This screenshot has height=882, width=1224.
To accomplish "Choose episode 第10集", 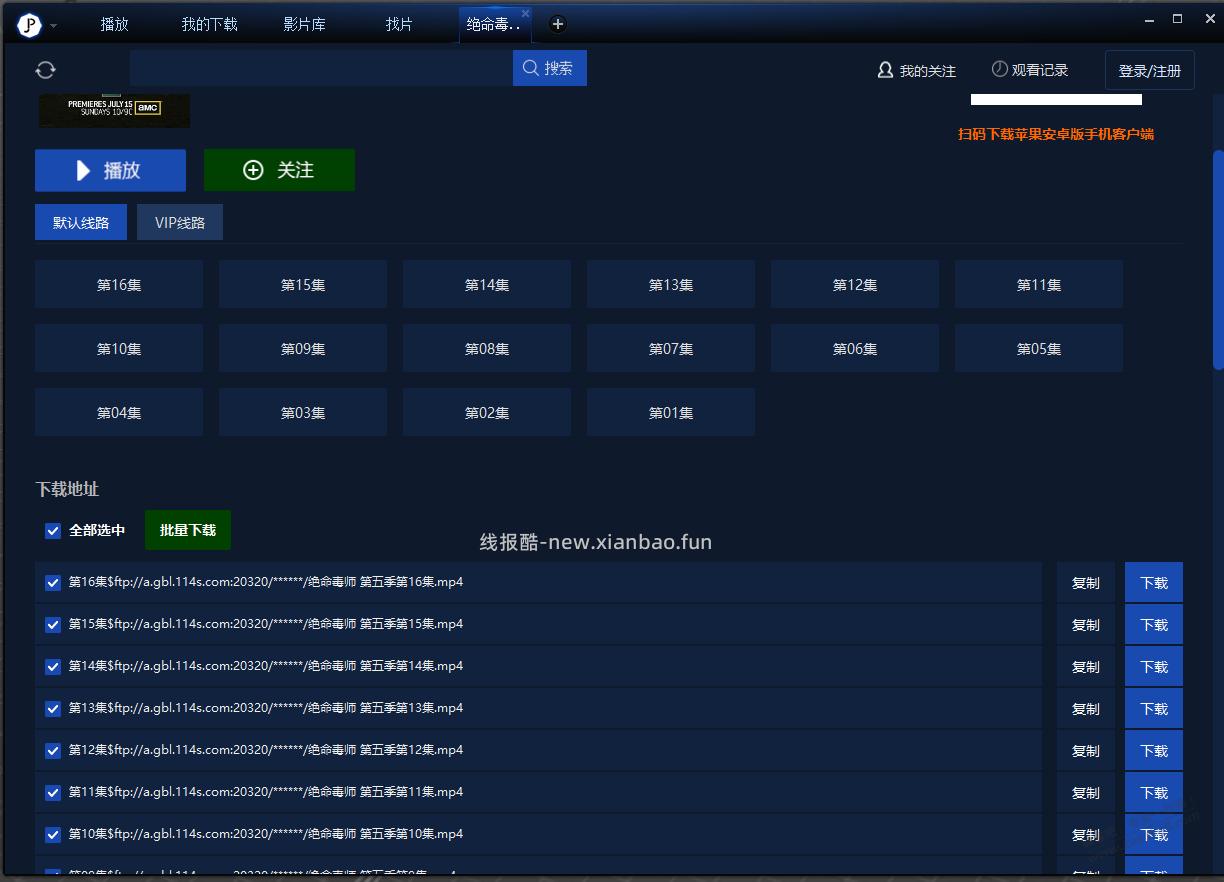I will tap(119, 349).
